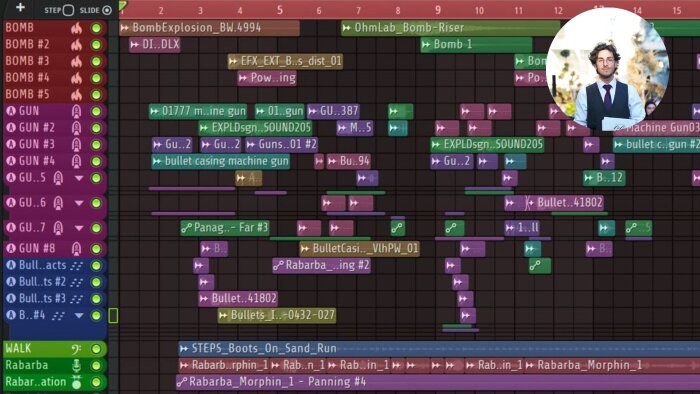Mute the GUN #8 track with its green button
This screenshot has height=394, width=700.
tap(96, 249)
